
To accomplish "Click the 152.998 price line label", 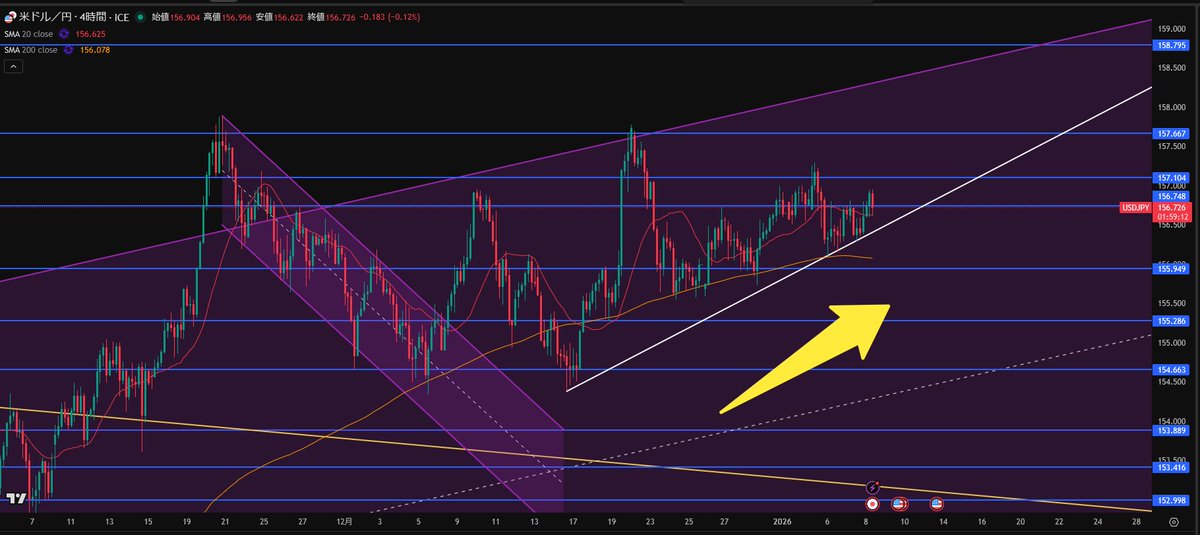I will coord(1172,500).
